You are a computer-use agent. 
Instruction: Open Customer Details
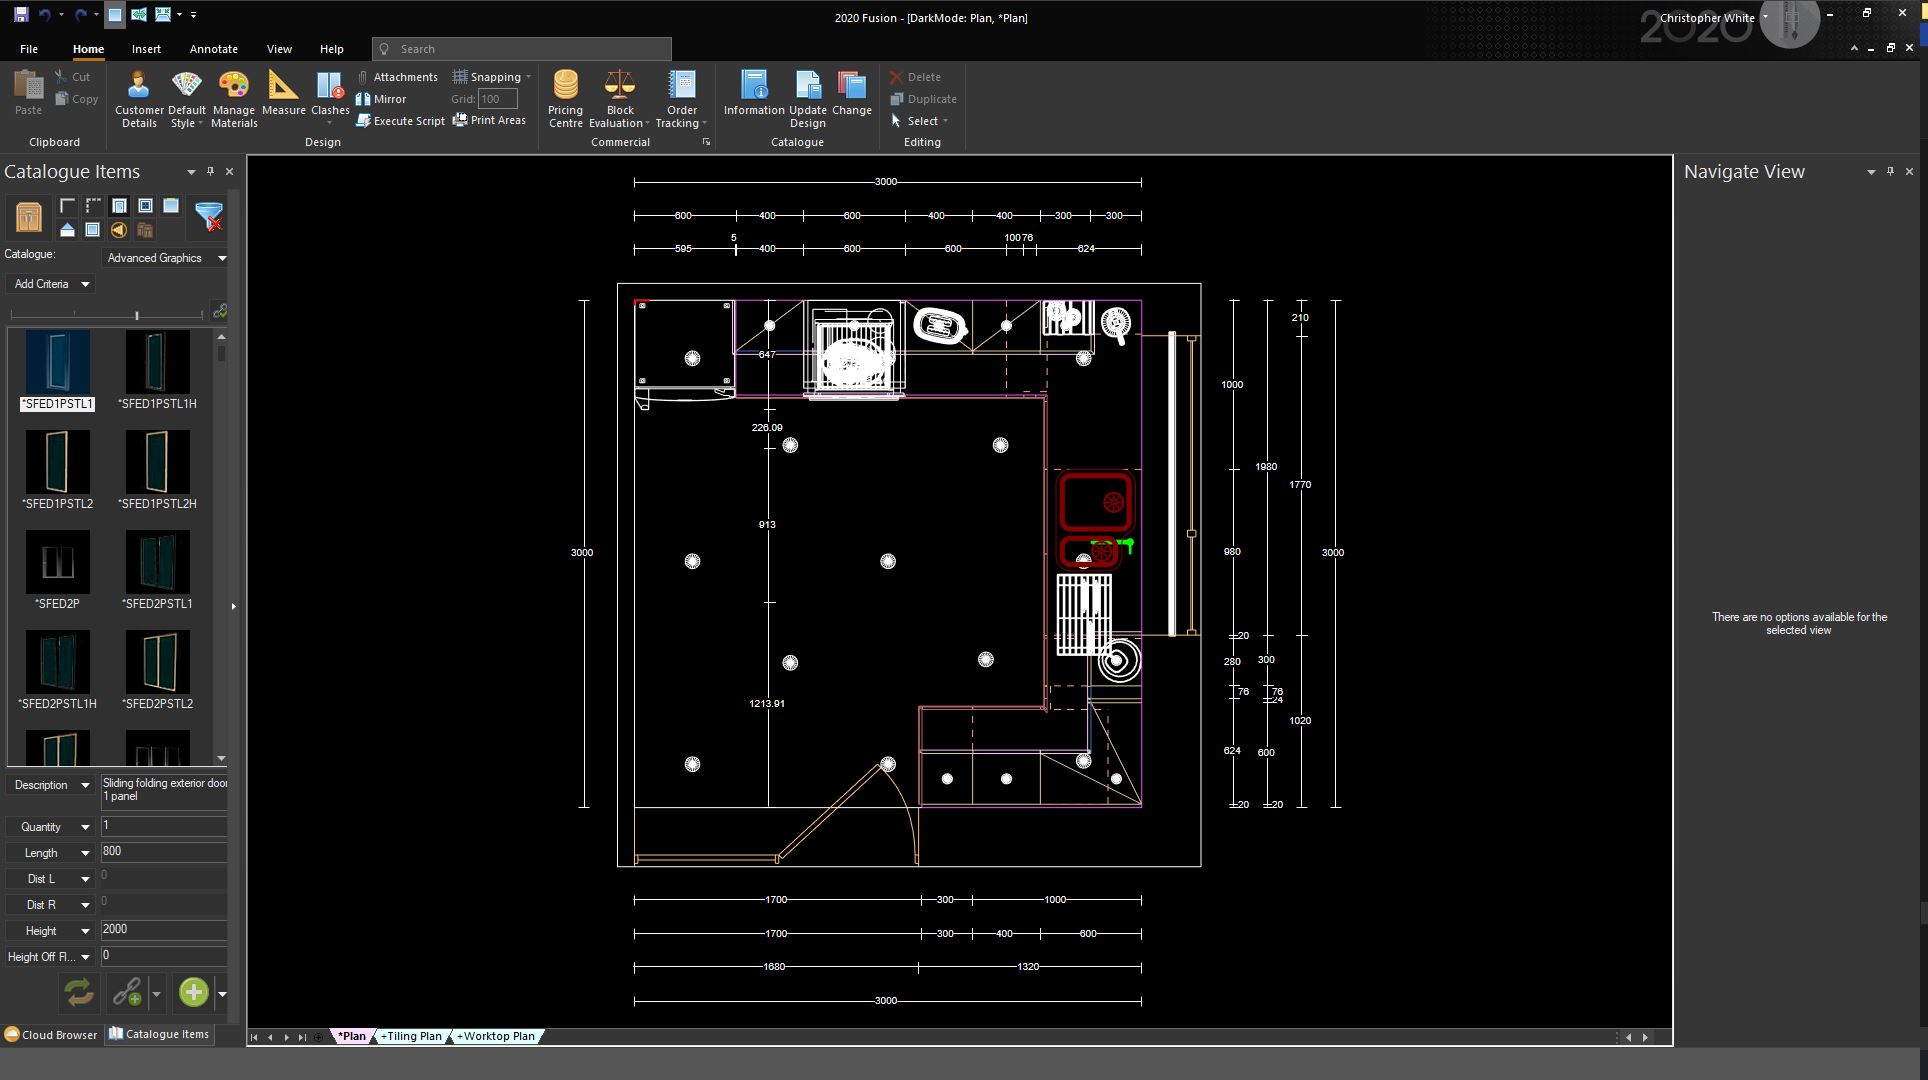tap(139, 100)
